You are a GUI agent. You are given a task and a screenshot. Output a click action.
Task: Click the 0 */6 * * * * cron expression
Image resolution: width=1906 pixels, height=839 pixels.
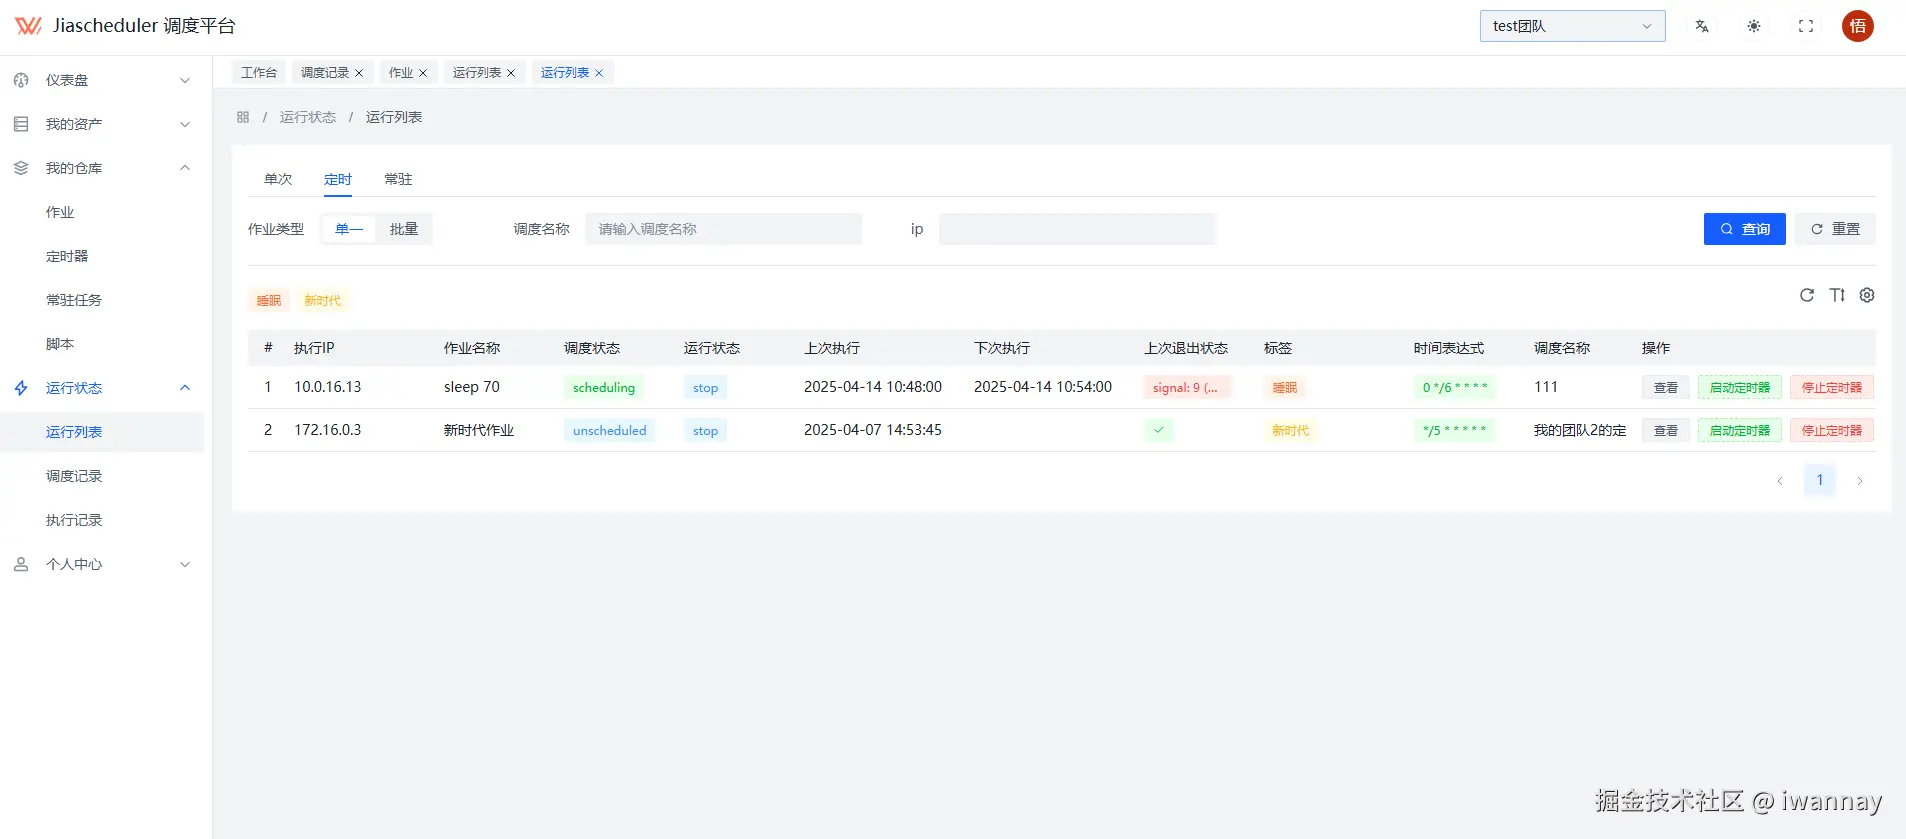[x=1455, y=388]
